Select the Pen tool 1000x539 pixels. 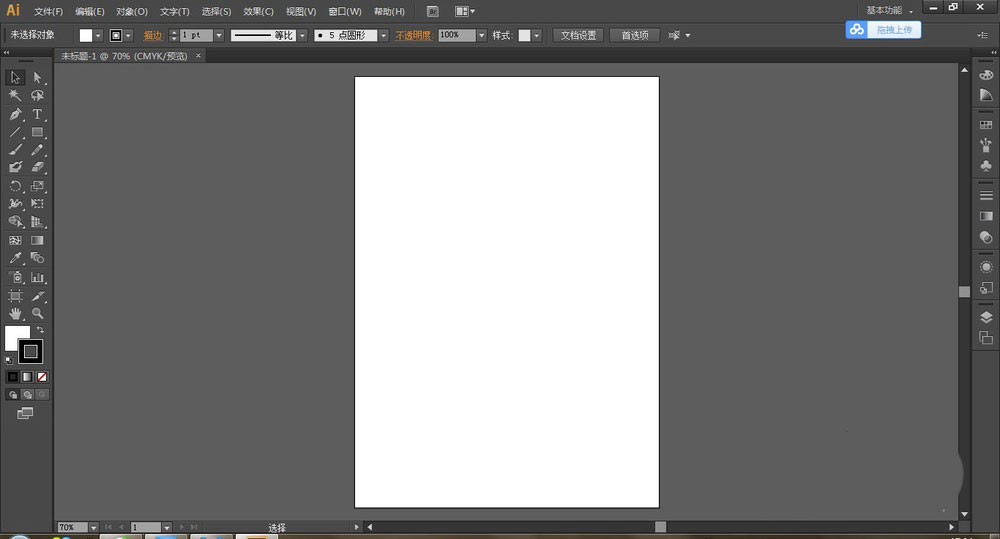(x=16, y=114)
